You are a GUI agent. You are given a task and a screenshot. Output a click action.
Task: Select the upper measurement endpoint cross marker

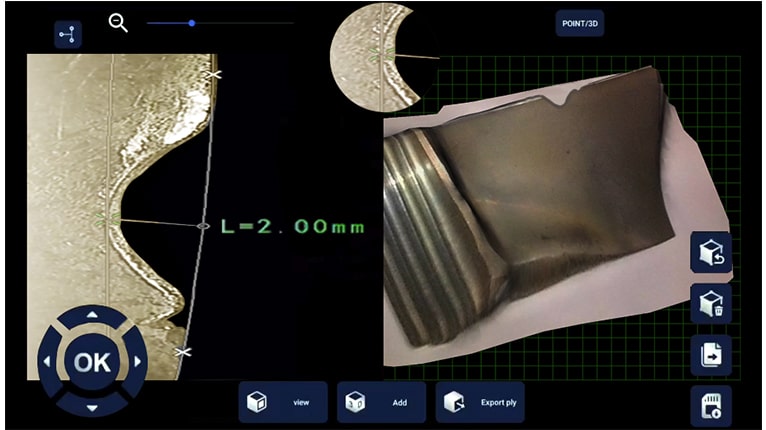(x=211, y=75)
